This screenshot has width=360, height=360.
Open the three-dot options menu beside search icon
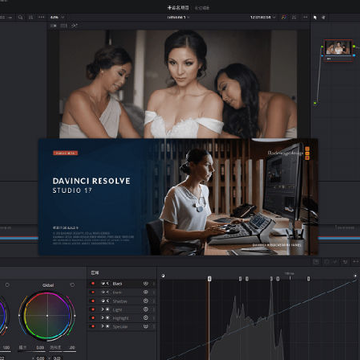(x=41, y=17)
